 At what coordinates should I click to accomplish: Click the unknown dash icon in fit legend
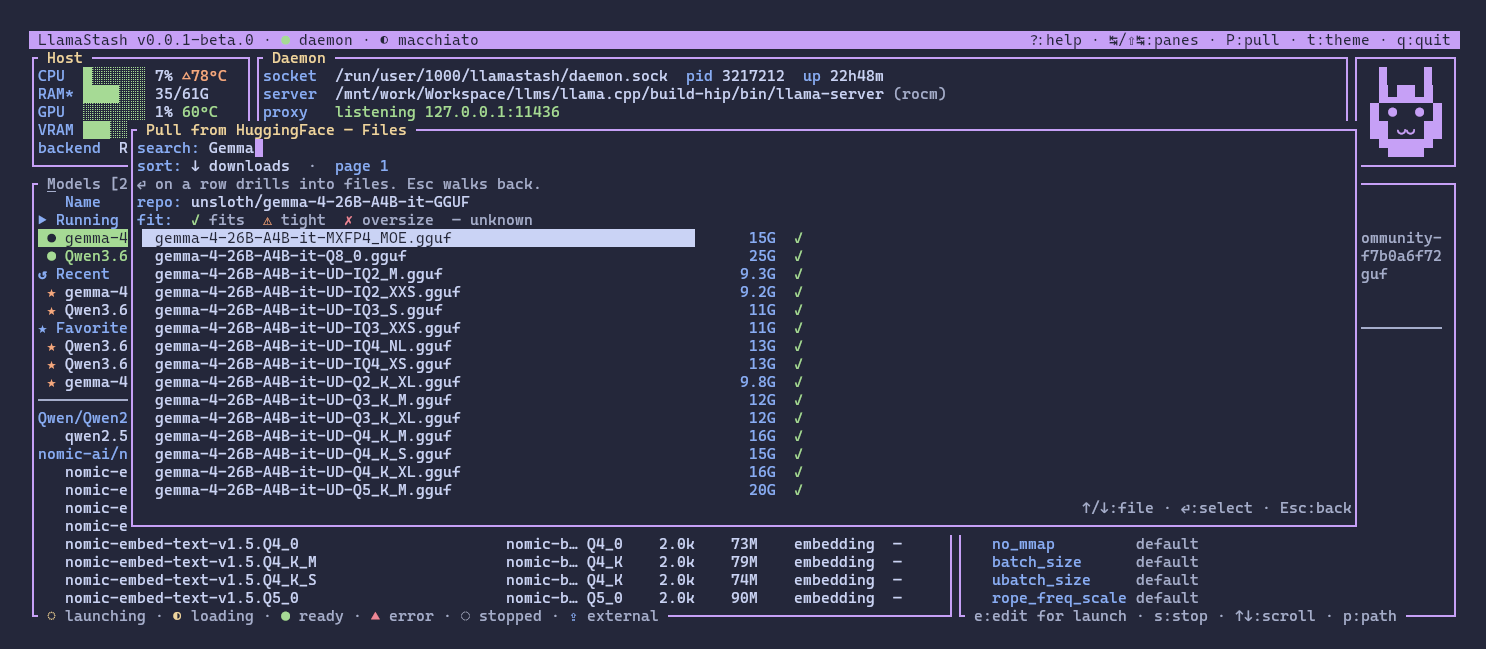click(x=456, y=220)
